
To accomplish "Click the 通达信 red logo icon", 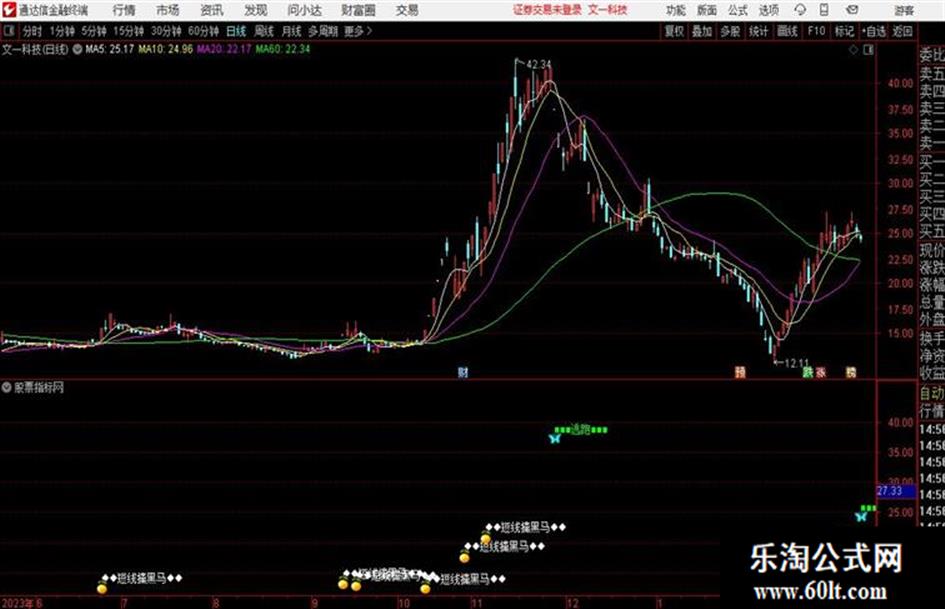I will click(x=8, y=10).
